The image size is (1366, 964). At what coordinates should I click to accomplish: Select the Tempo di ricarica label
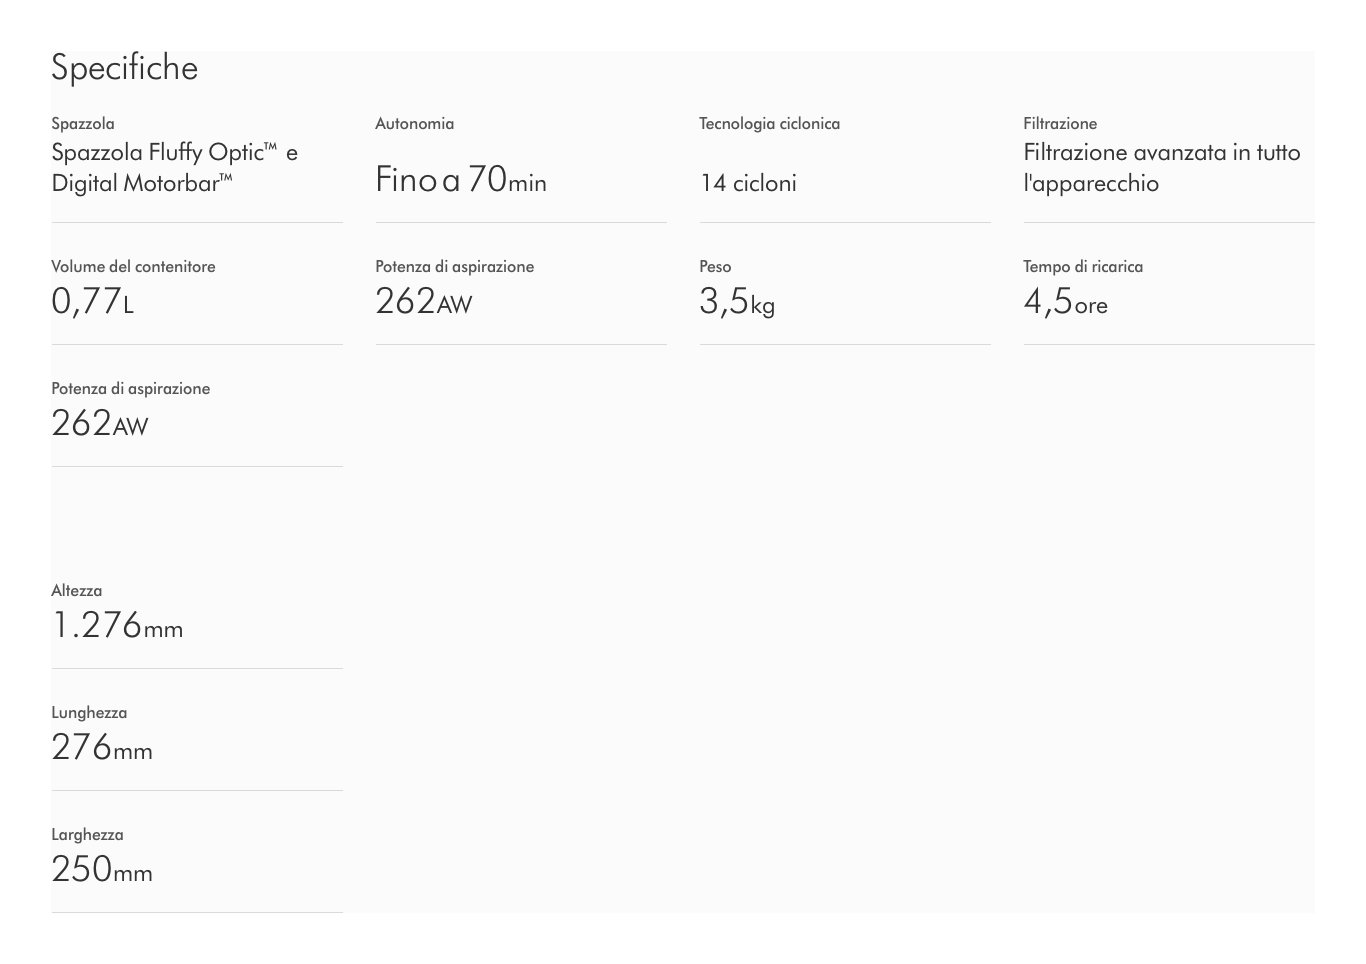(1082, 267)
